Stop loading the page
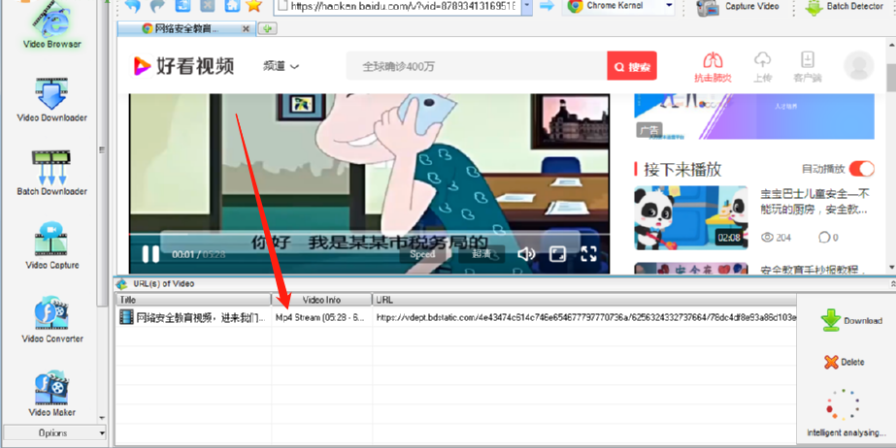896x448 pixels. [207, 6]
